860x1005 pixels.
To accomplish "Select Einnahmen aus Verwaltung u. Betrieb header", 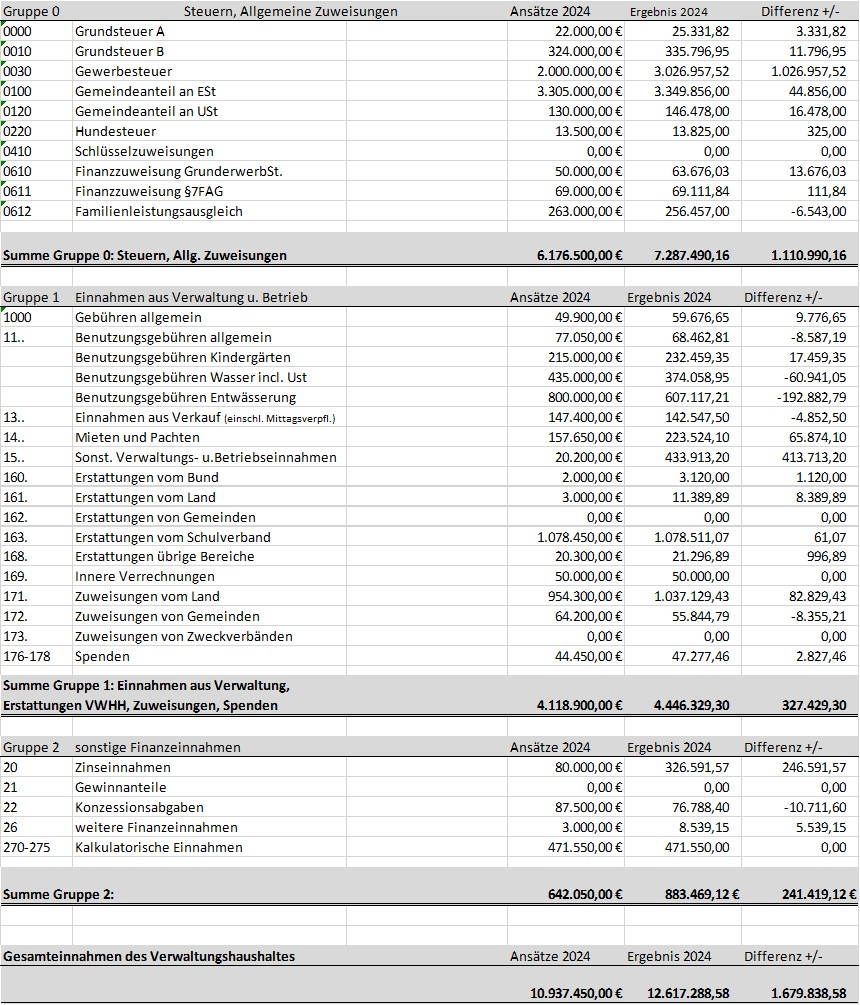I will click(x=191, y=297).
